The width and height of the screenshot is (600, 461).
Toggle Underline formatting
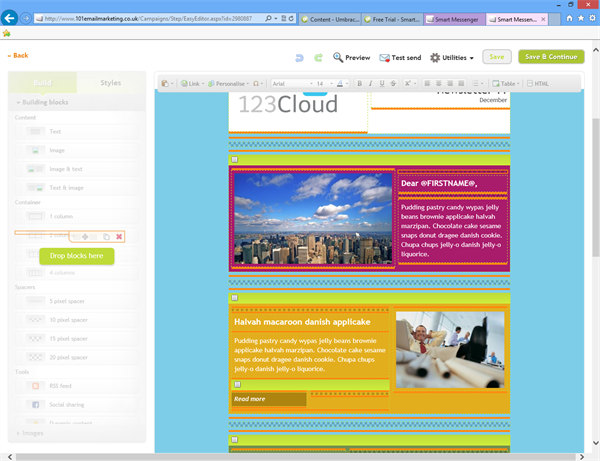coord(382,83)
